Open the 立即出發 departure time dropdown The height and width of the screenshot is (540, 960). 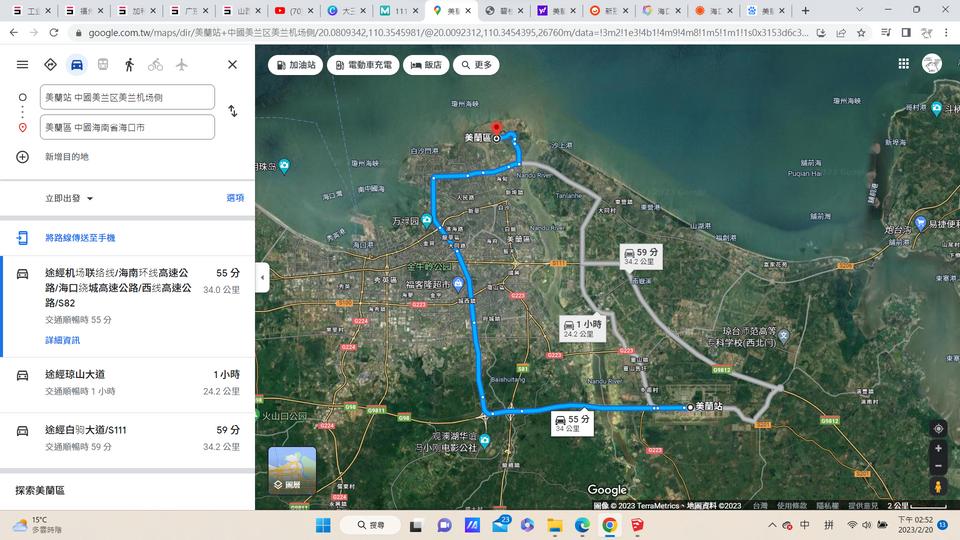point(69,198)
